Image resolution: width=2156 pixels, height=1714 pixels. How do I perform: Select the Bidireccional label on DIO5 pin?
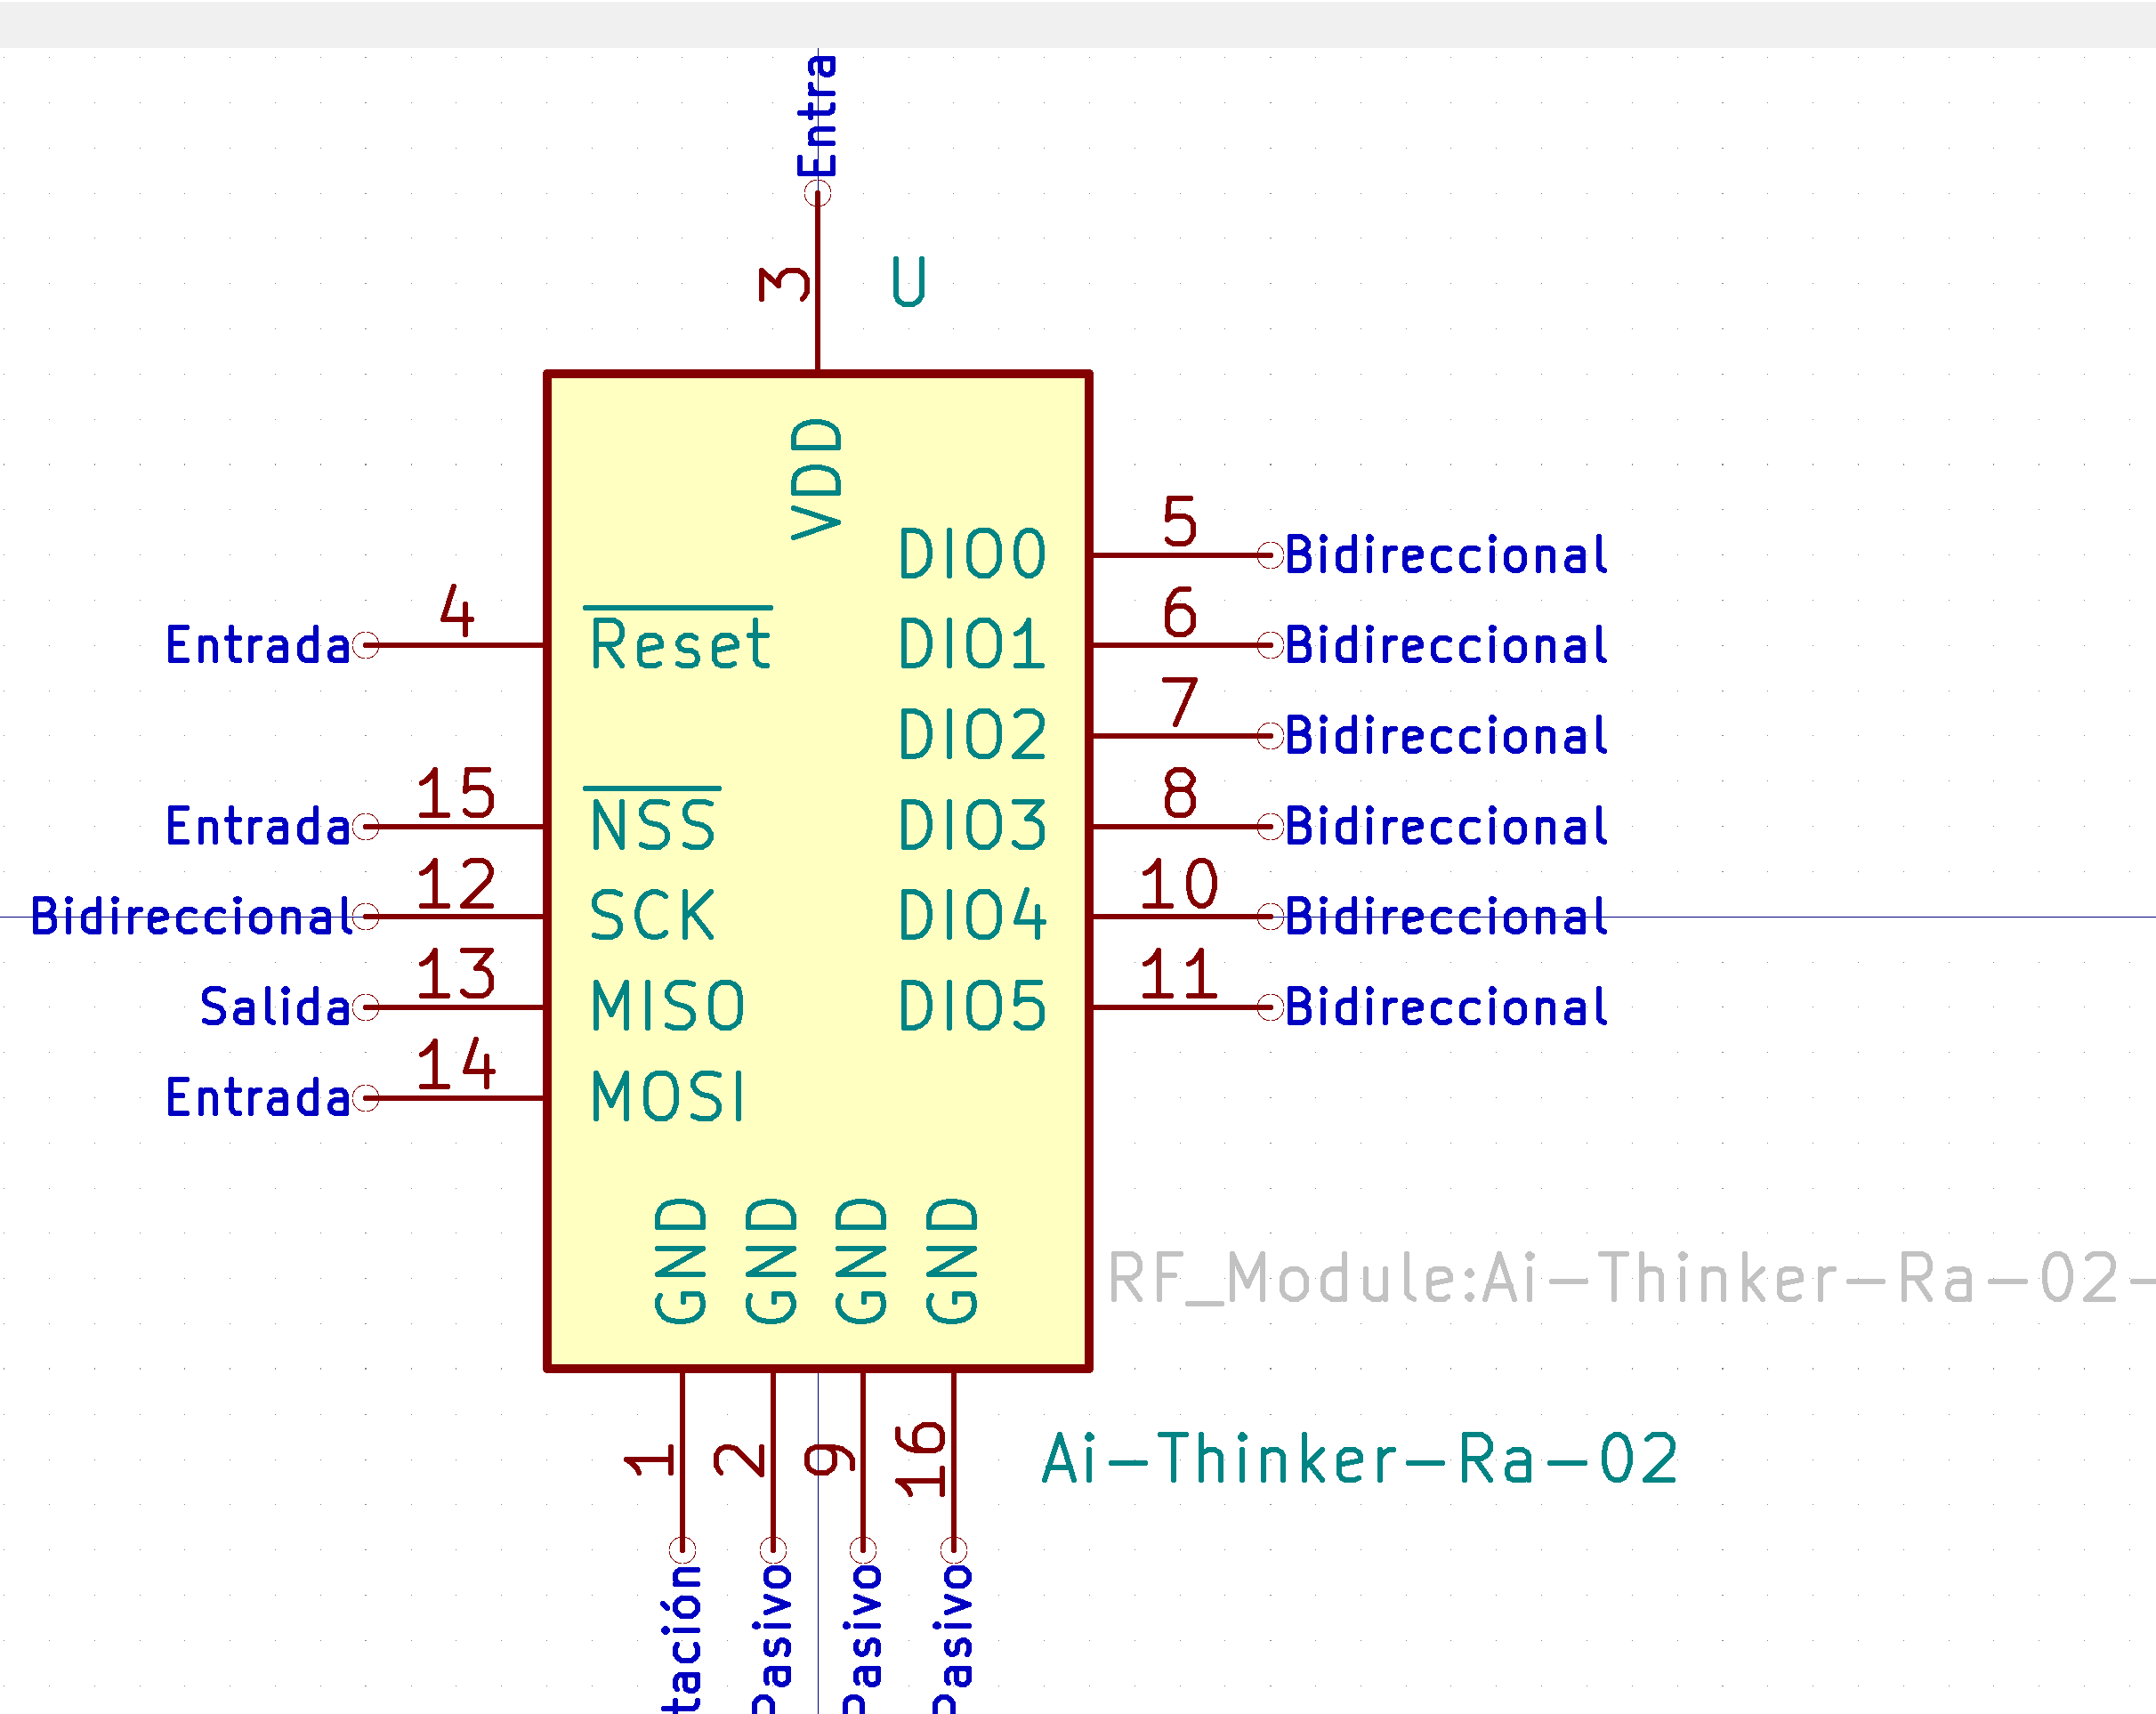(1446, 1006)
